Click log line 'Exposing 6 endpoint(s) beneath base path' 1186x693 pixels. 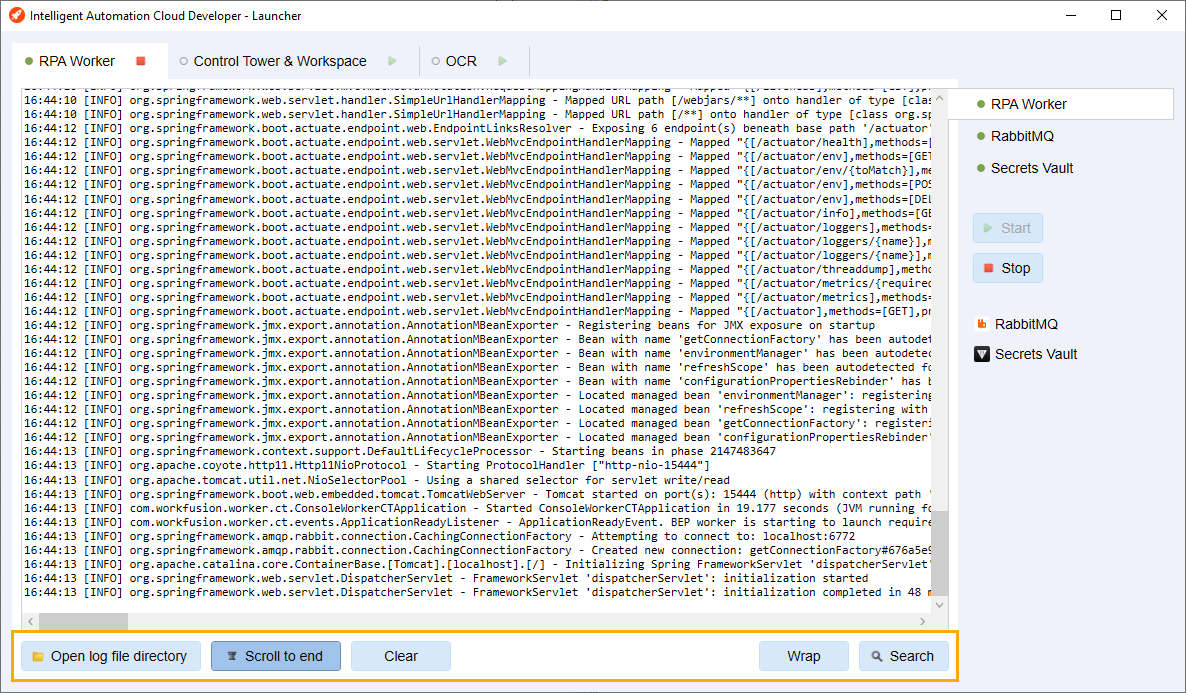pos(477,129)
